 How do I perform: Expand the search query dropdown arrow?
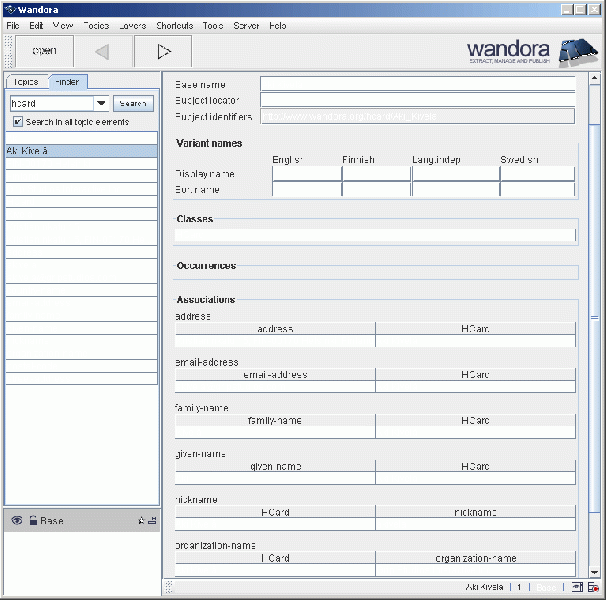[x=101, y=103]
